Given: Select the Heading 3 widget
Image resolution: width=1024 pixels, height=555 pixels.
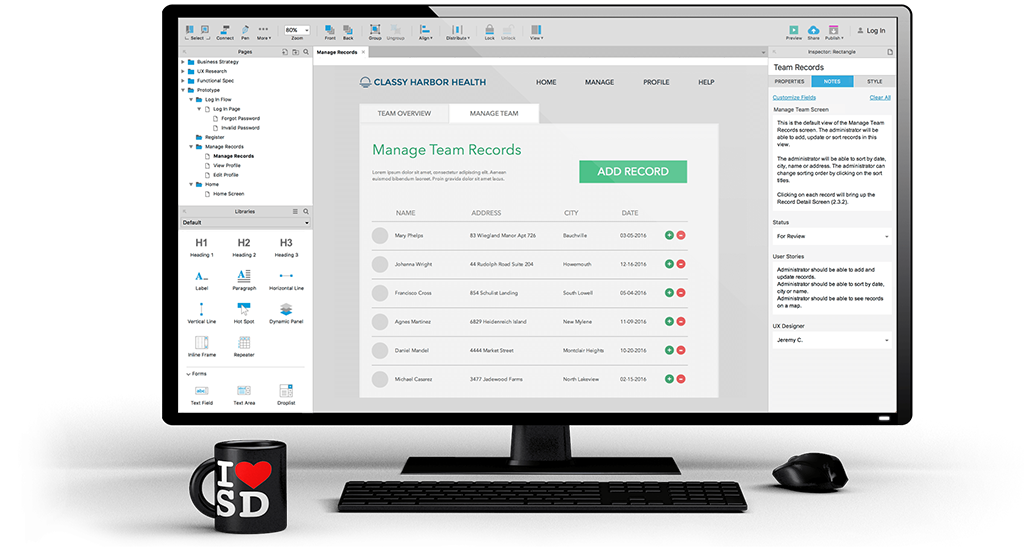Looking at the screenshot, I should click(x=286, y=247).
